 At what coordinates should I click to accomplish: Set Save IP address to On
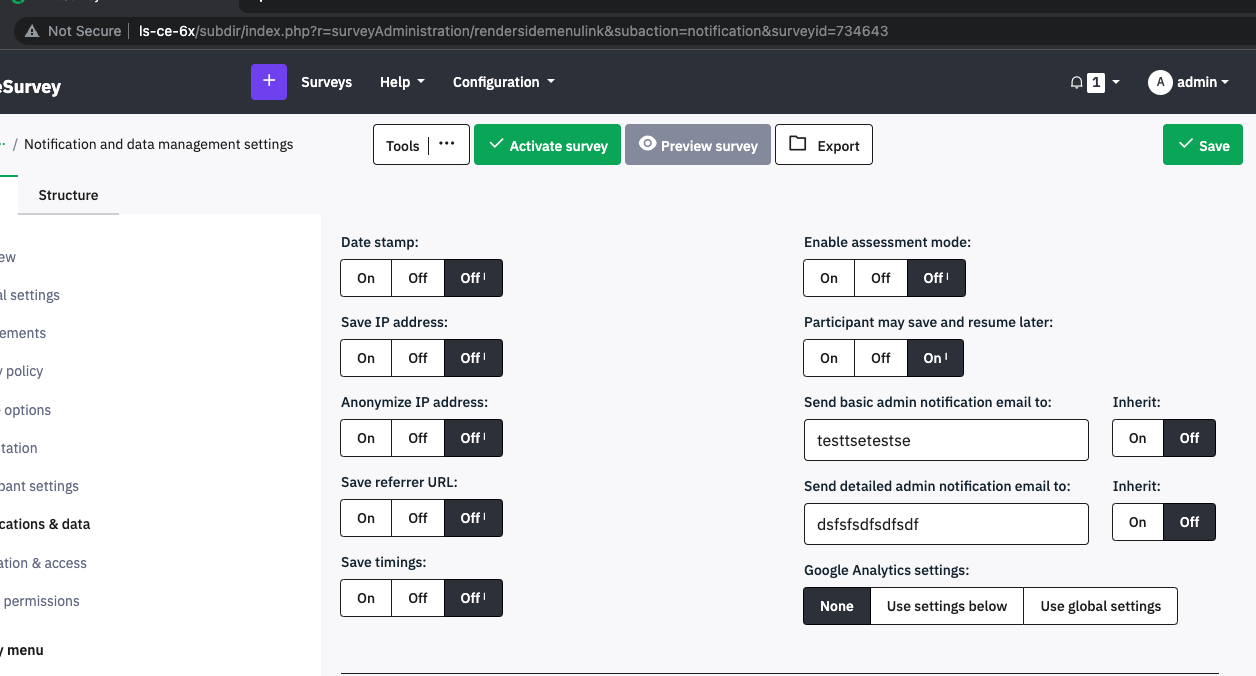click(x=366, y=358)
